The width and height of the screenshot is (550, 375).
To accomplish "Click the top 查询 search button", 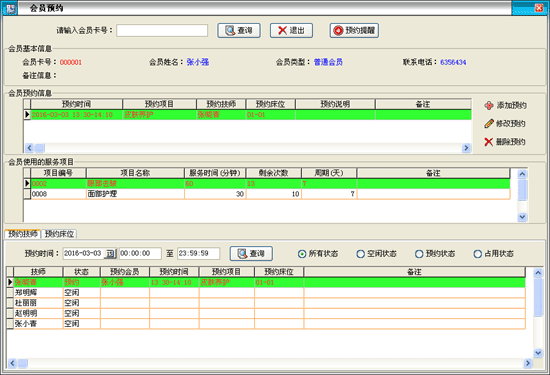I will [239, 31].
